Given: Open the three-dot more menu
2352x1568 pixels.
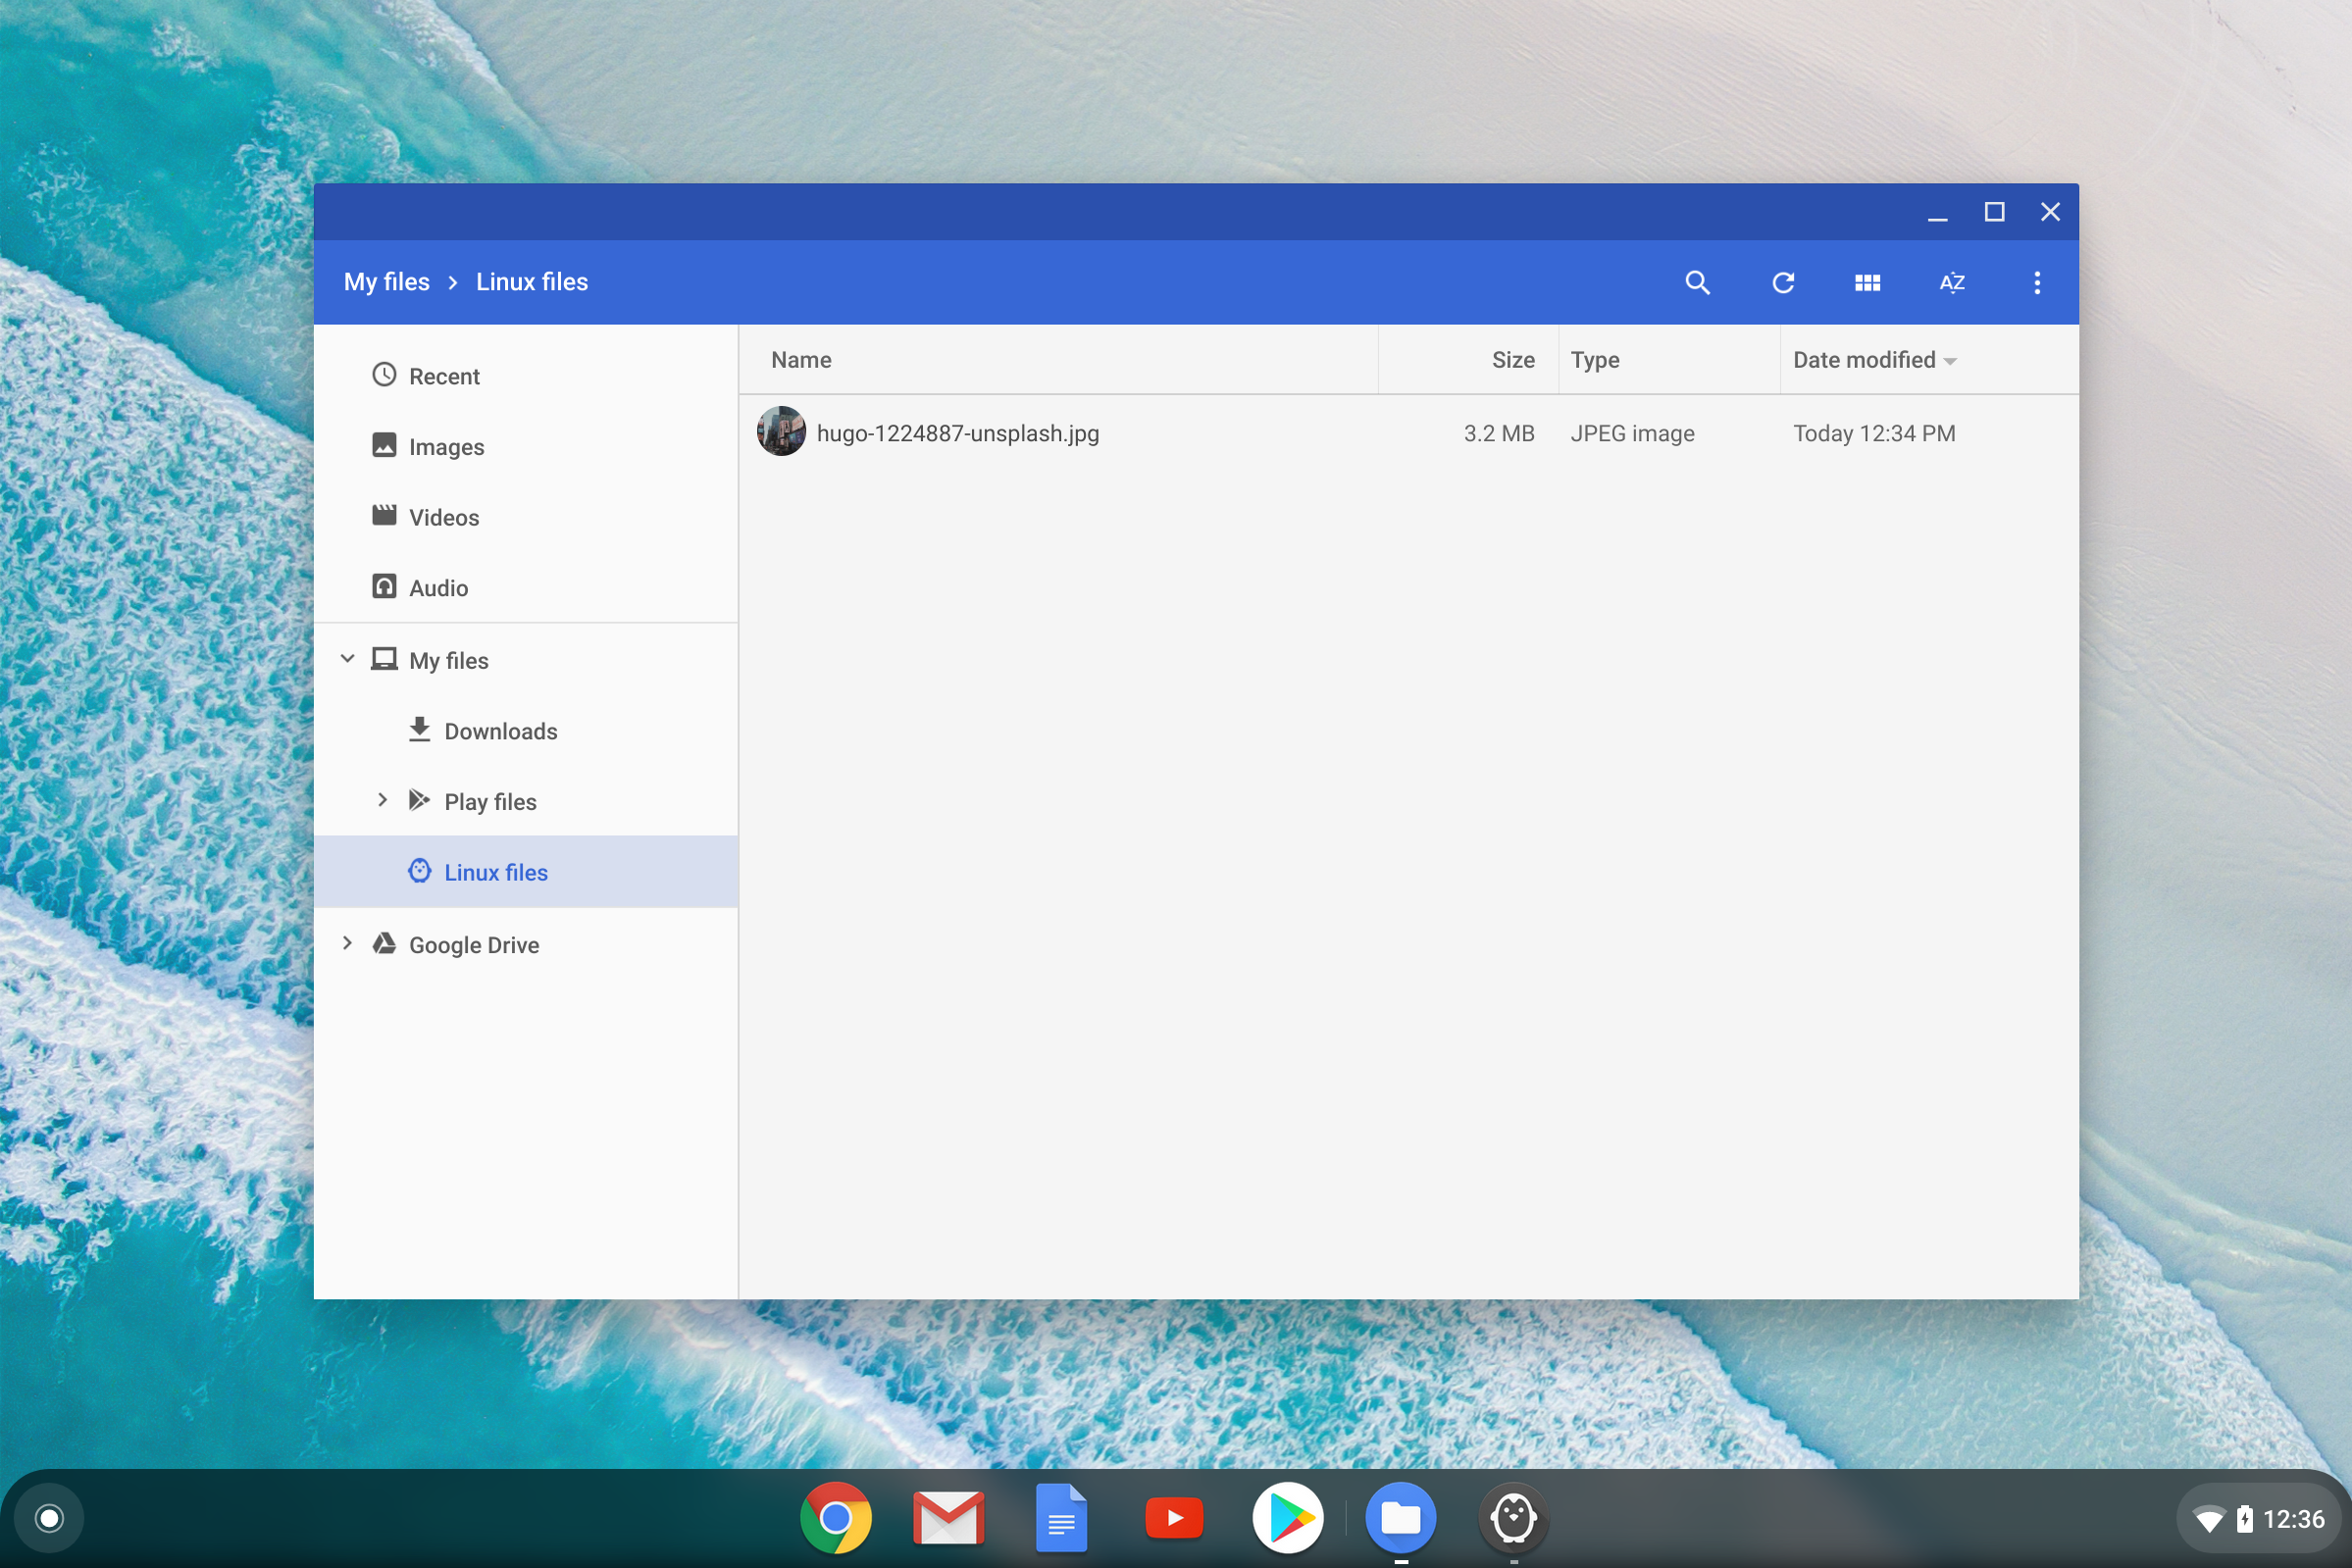Looking at the screenshot, I should [2036, 282].
